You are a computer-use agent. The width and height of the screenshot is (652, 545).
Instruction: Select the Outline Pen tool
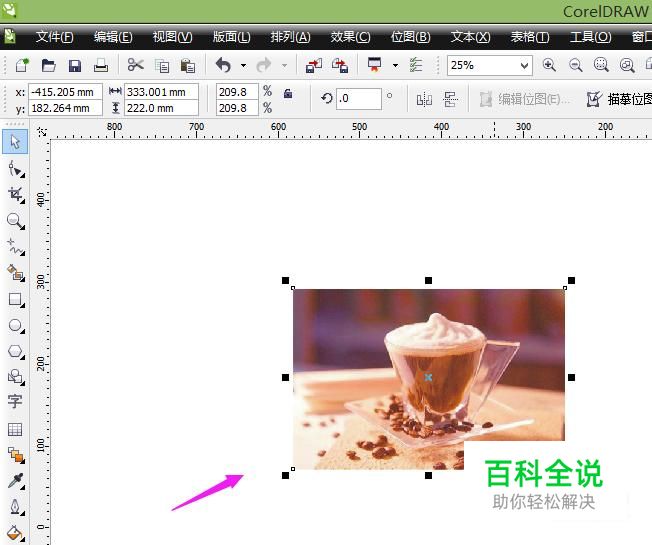click(x=16, y=507)
